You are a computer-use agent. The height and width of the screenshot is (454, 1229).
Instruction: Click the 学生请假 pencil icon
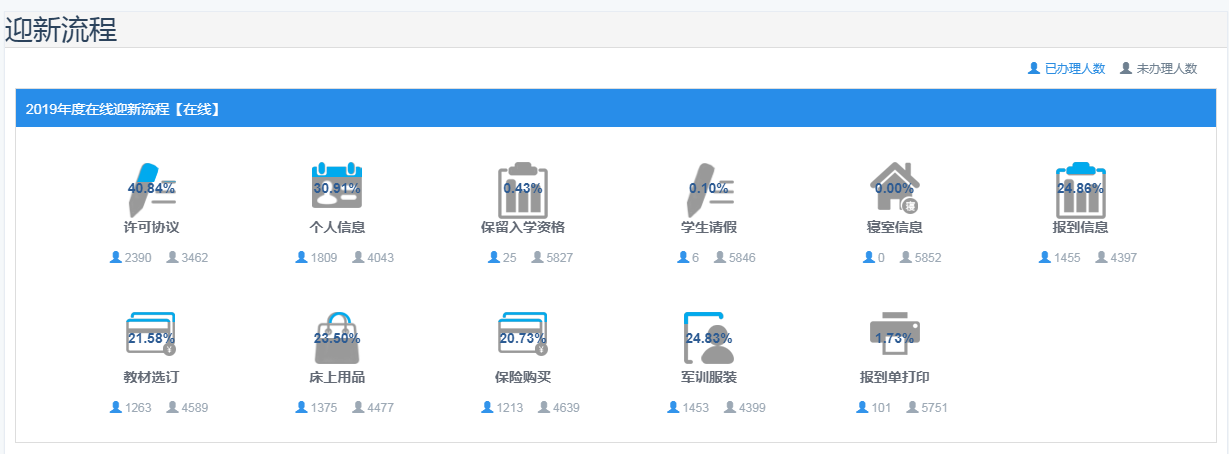tap(709, 186)
